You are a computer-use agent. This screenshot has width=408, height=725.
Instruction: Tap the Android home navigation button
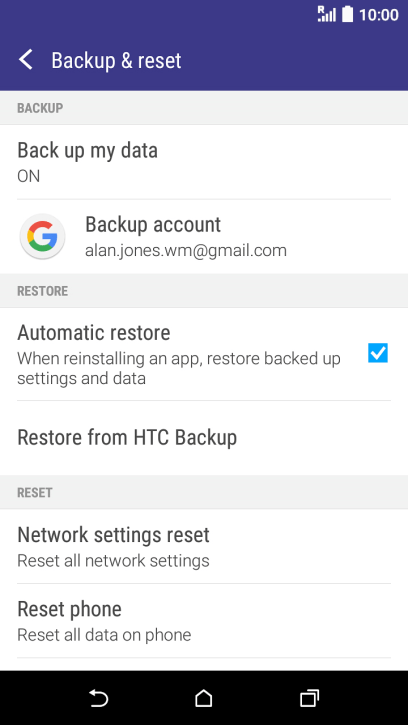(x=204, y=698)
